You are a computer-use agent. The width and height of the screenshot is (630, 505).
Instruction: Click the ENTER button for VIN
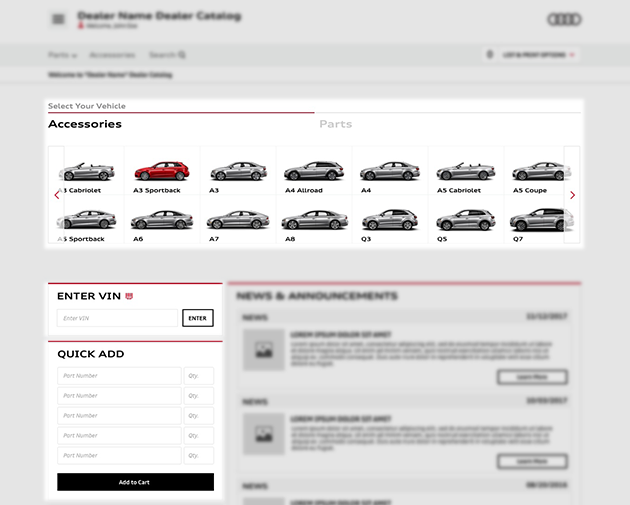coord(198,318)
